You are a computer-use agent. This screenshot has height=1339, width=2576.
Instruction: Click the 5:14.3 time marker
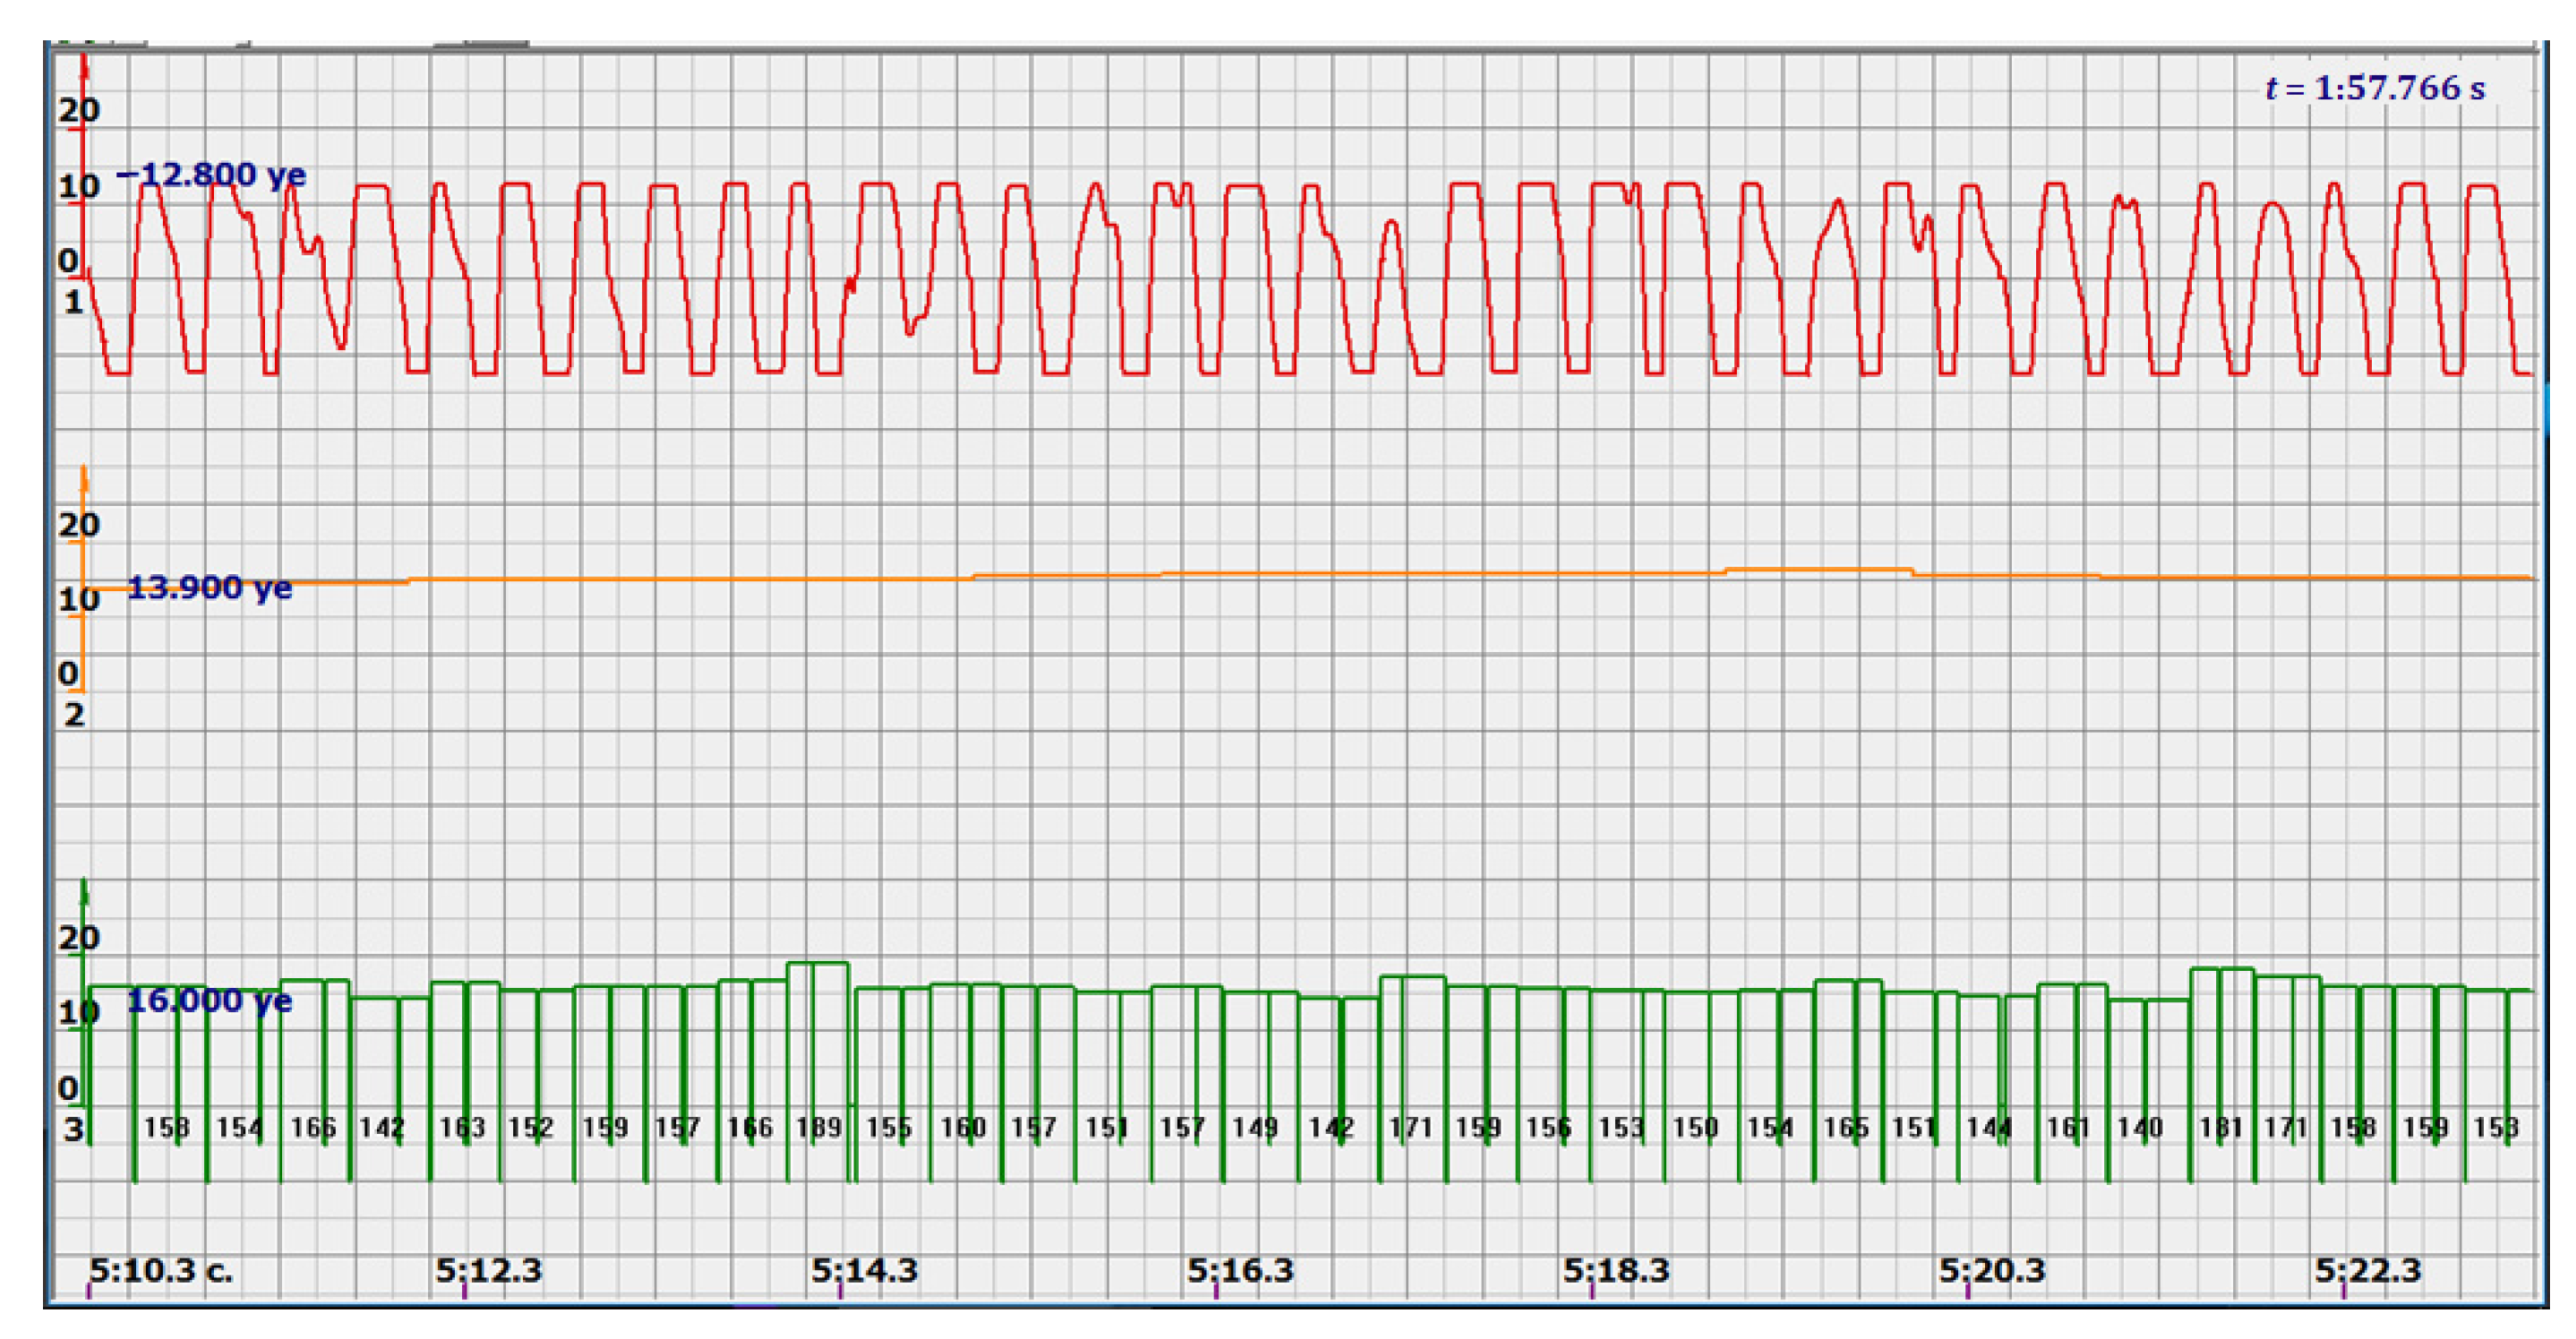864,1270
